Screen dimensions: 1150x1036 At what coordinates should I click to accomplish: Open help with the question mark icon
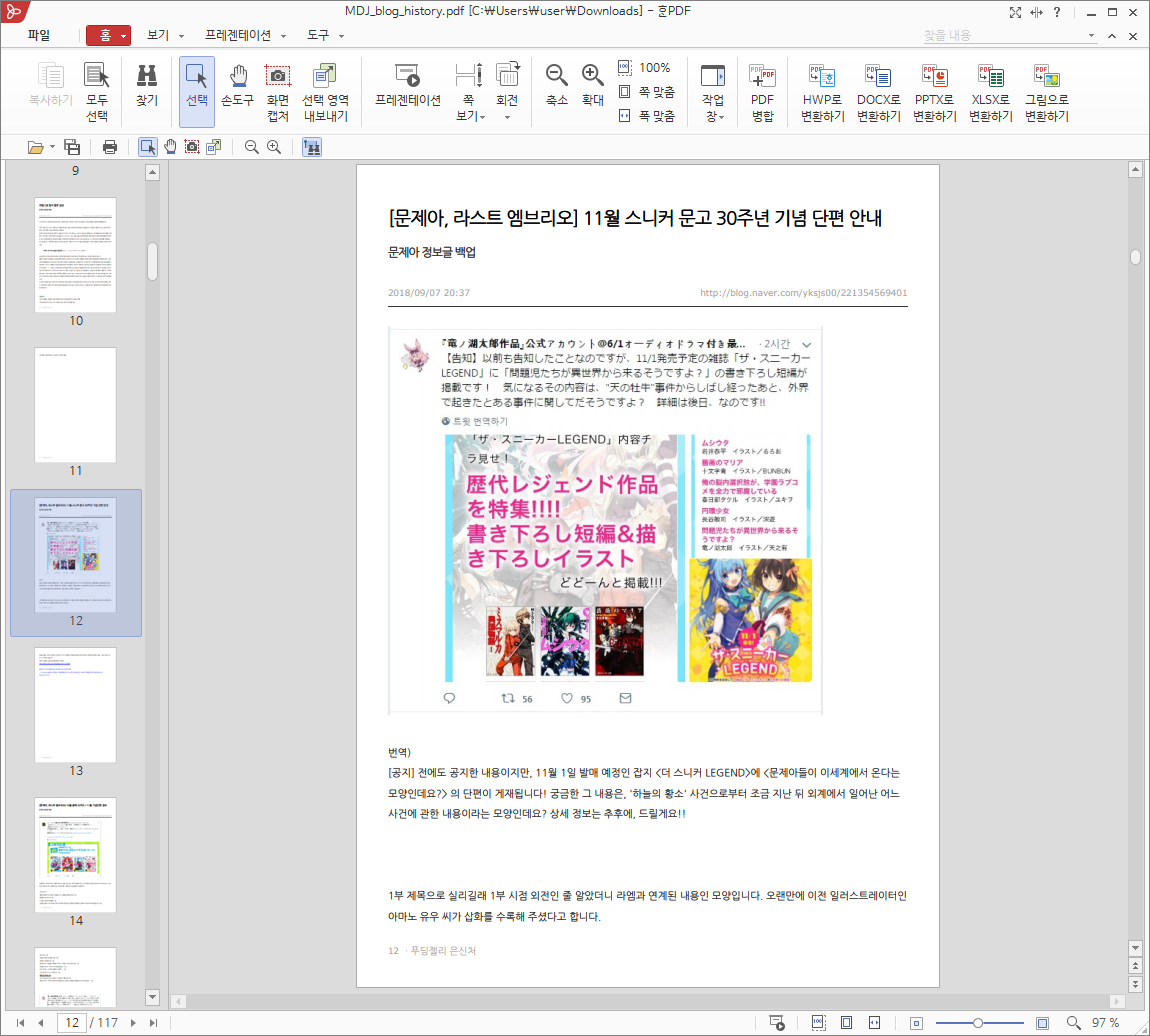click(x=1057, y=12)
